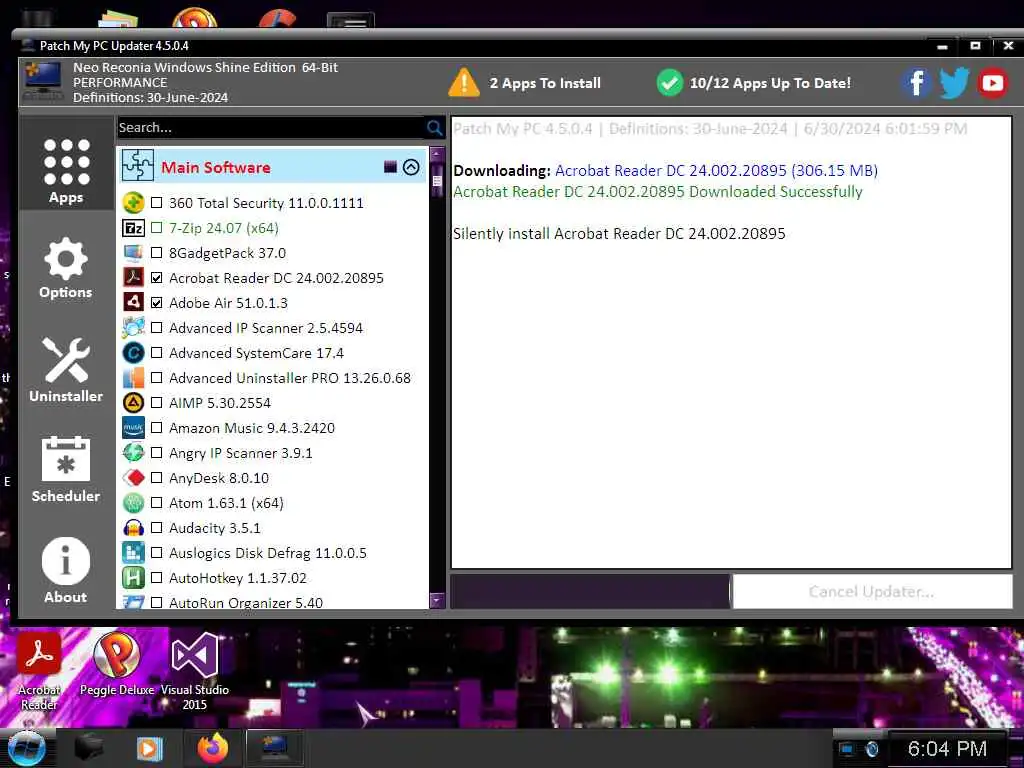Check the Advanced Uninstaller PRO checkbox
This screenshot has height=768, width=1024.
157,377
